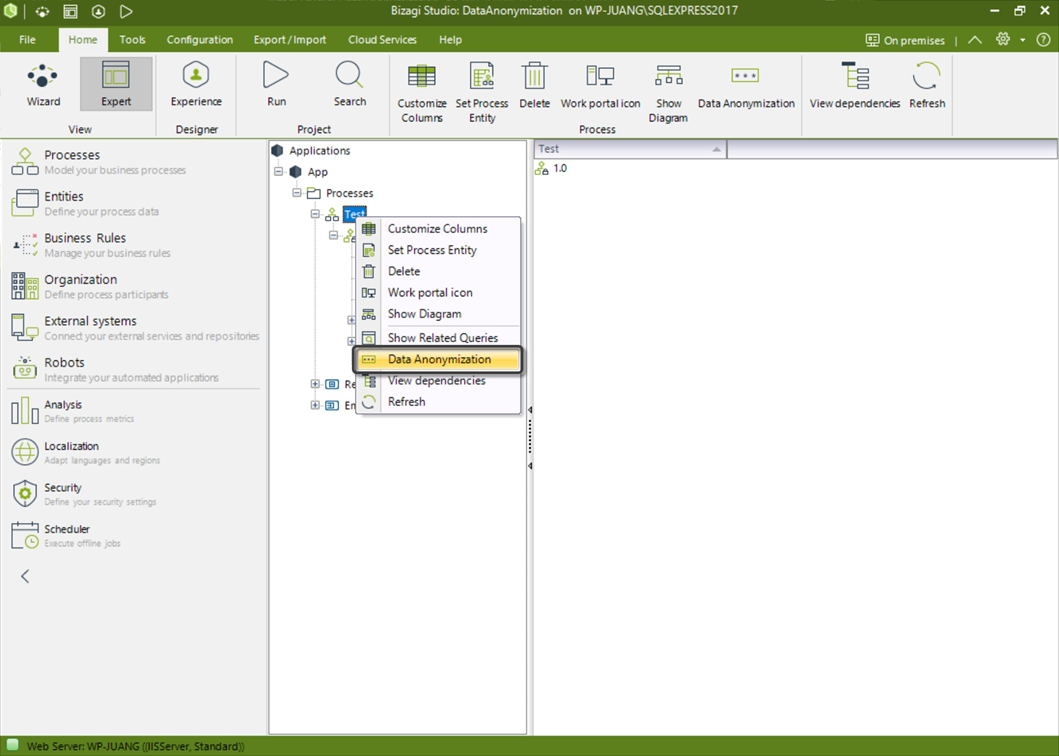Switch to the Home tab

point(82,39)
